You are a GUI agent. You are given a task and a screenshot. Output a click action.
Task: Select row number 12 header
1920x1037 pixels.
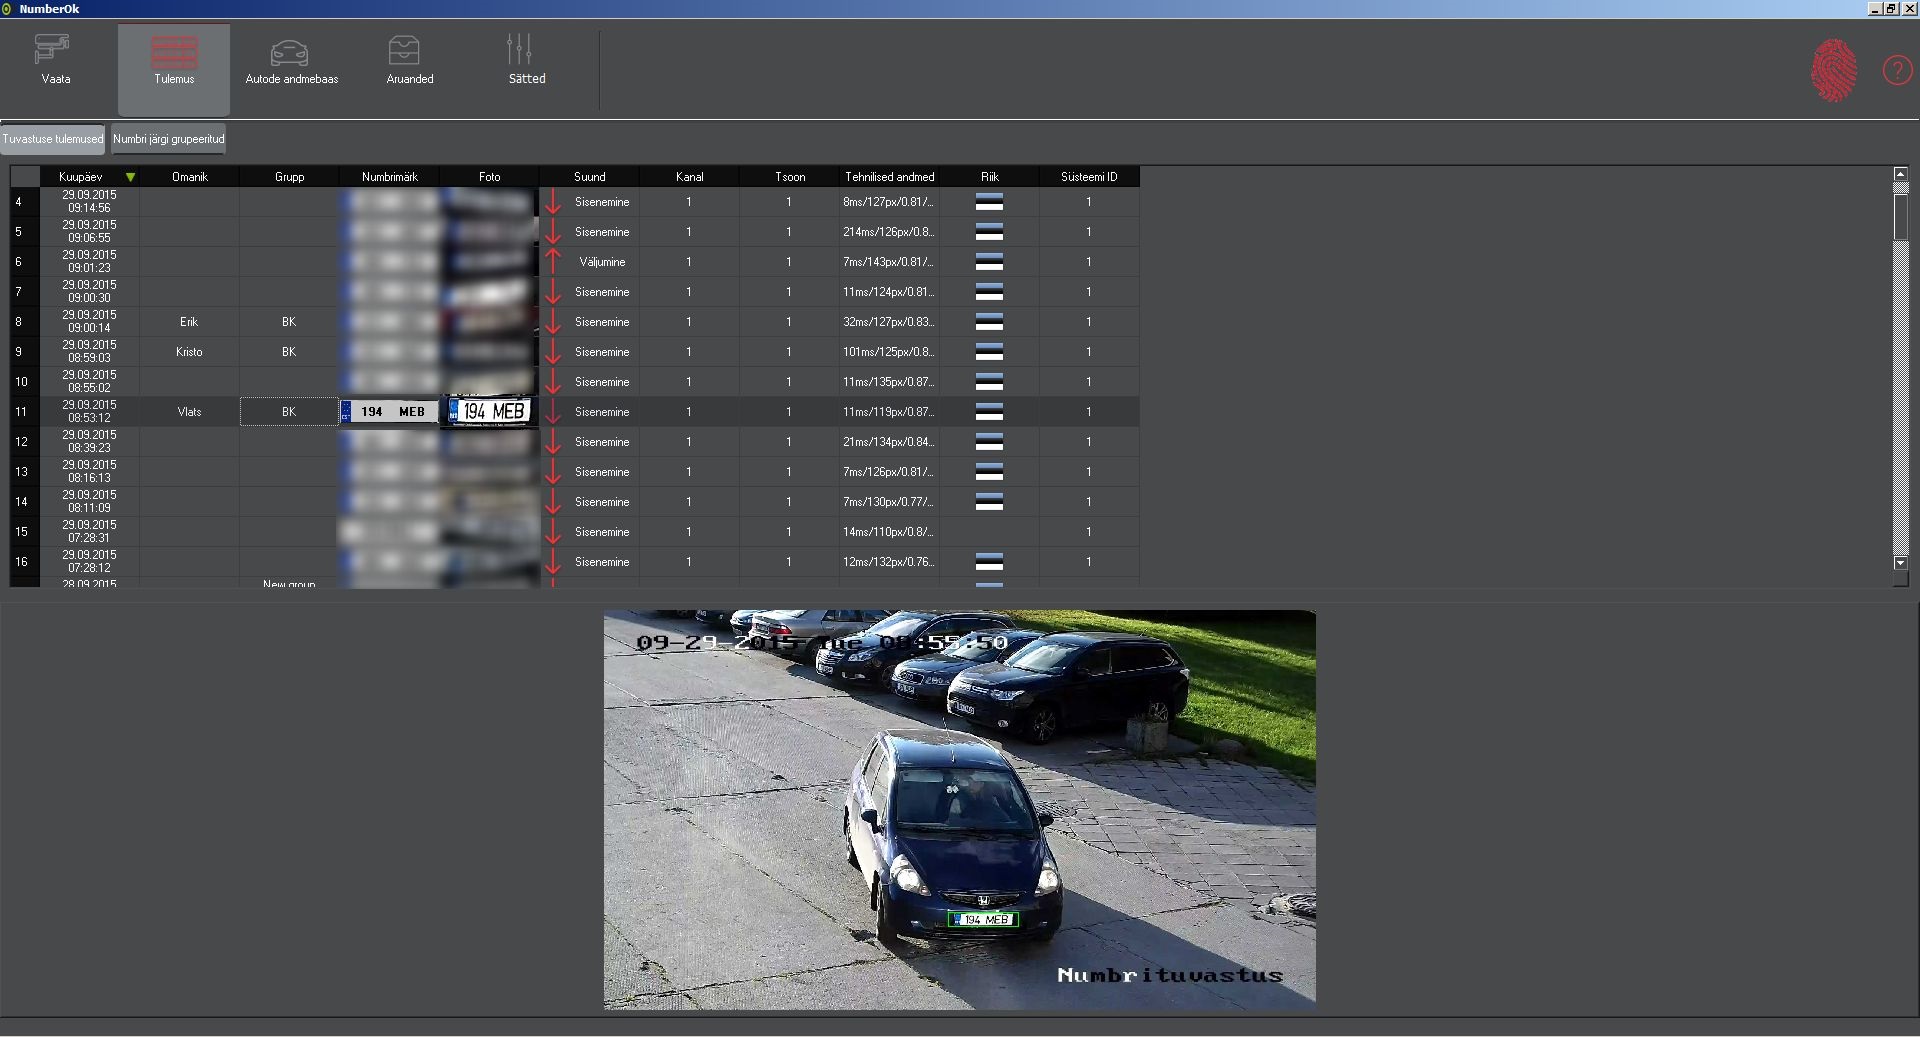(x=25, y=442)
